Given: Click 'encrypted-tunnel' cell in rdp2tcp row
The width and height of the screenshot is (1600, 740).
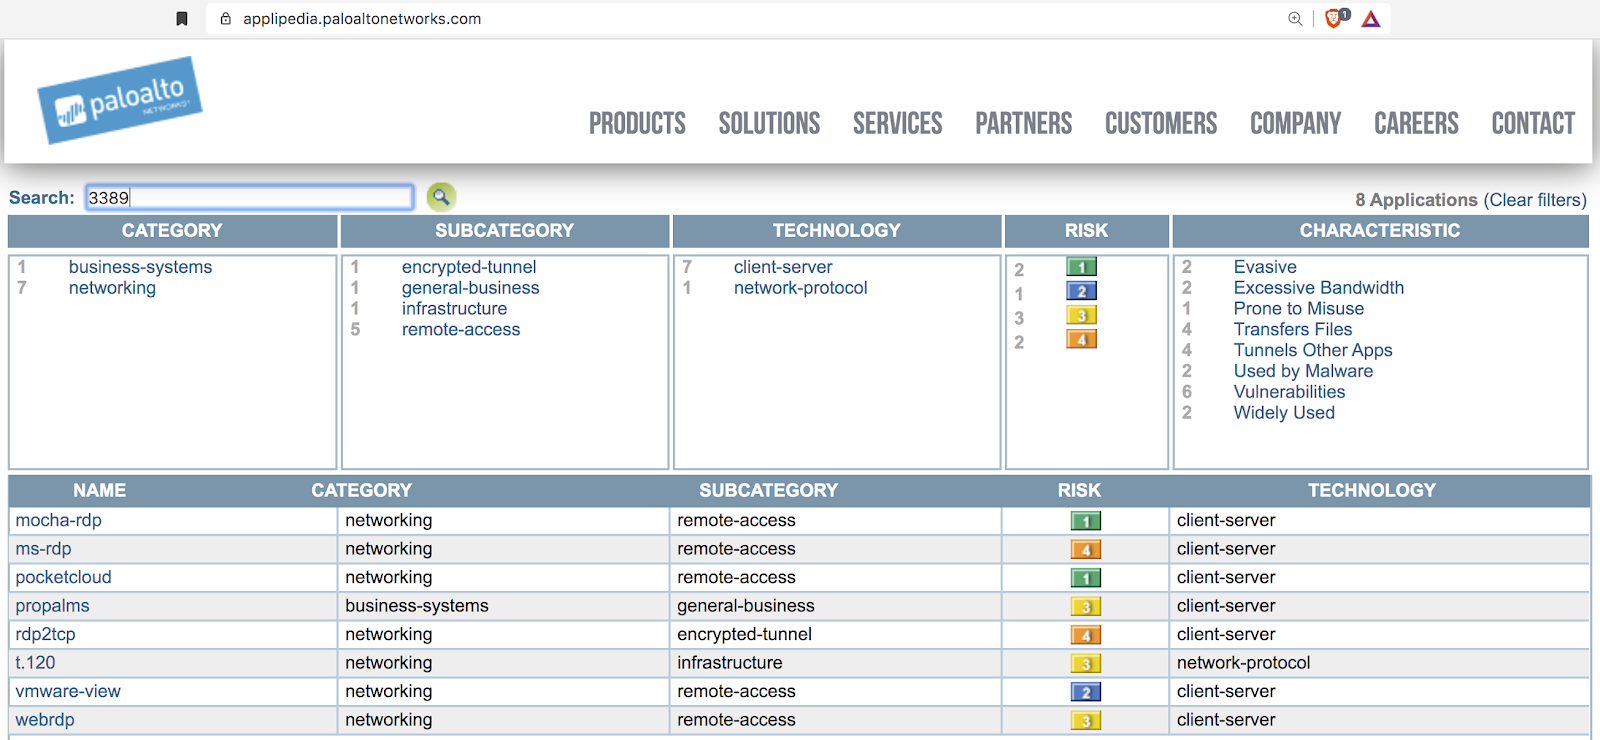Looking at the screenshot, I should 744,634.
